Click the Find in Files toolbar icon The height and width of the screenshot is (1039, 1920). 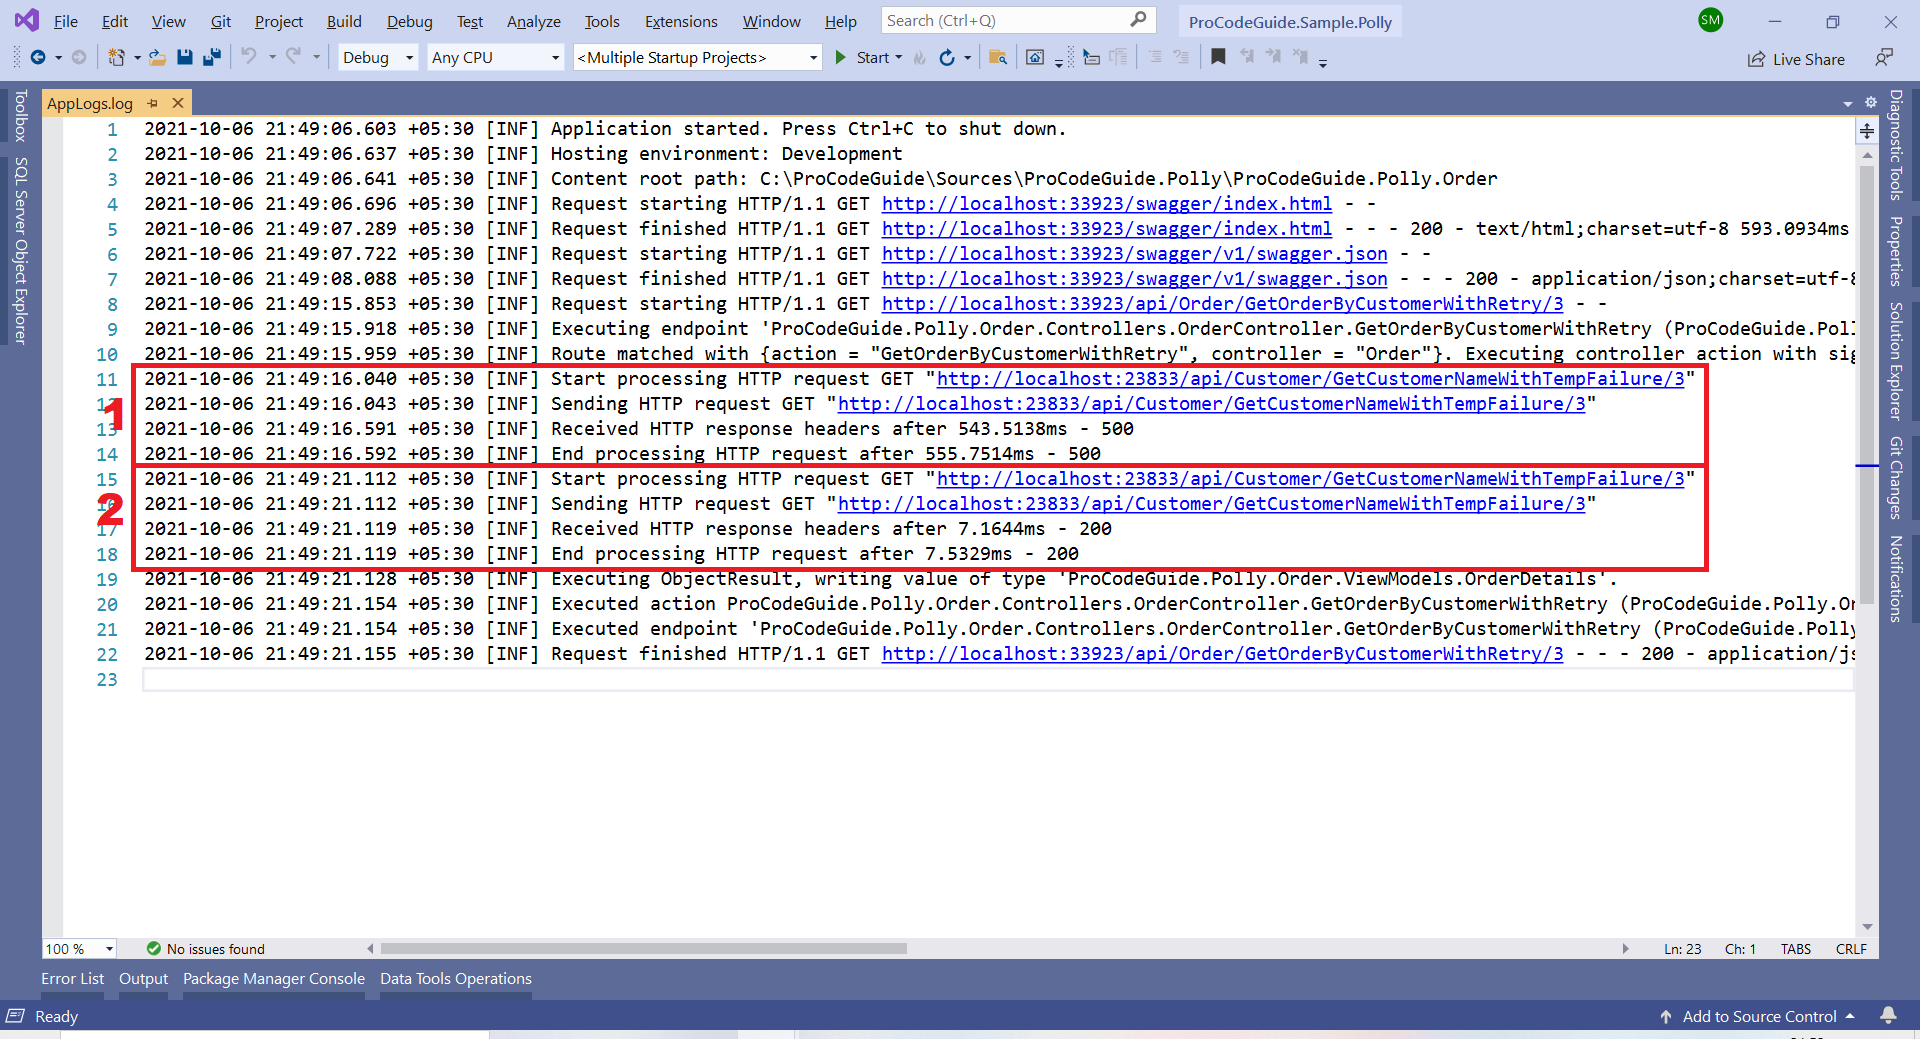click(997, 57)
